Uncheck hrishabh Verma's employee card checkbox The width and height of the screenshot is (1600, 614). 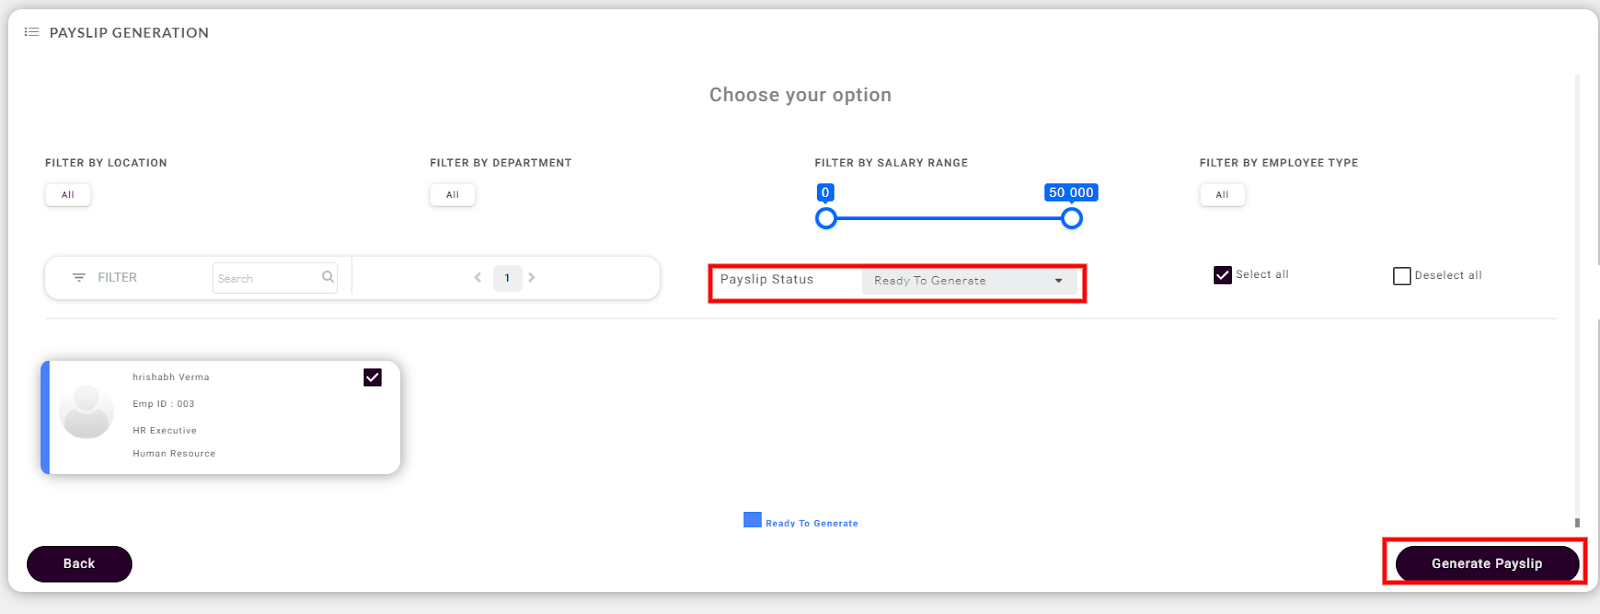coord(372,377)
